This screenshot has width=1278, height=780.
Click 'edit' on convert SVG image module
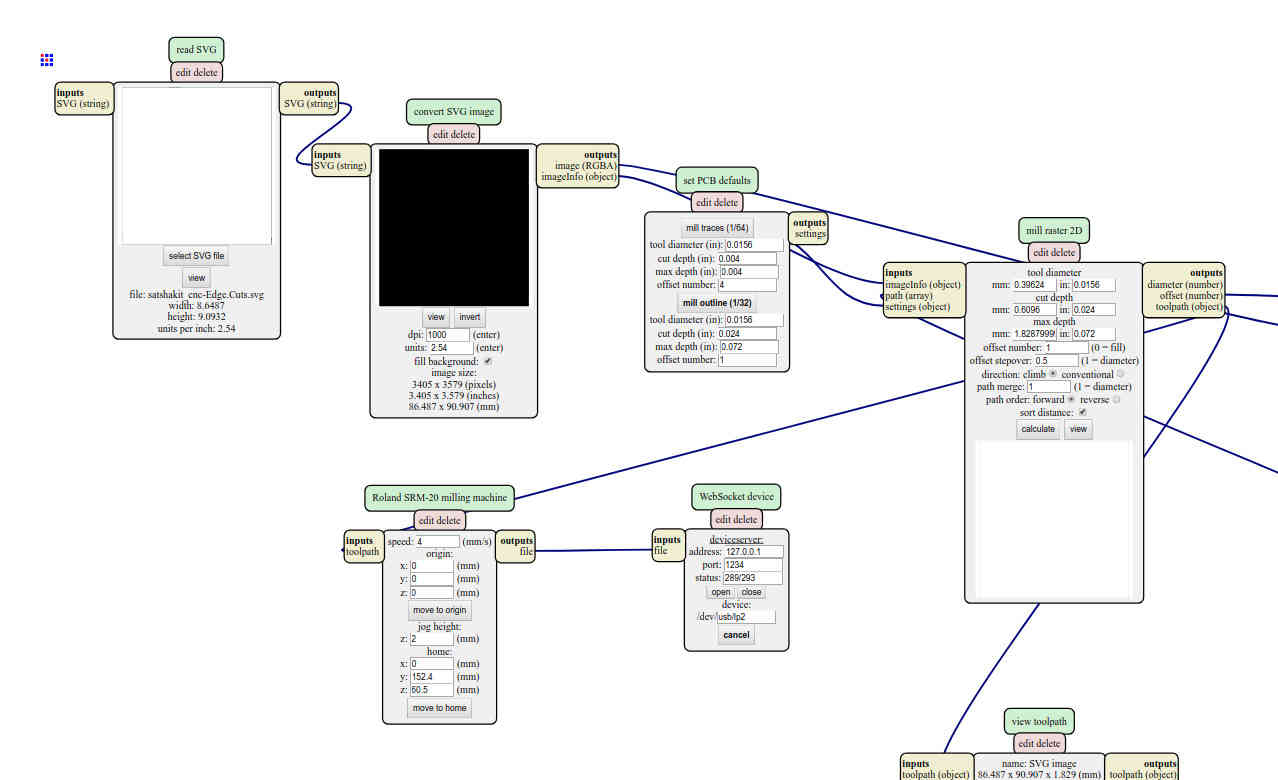click(x=443, y=134)
